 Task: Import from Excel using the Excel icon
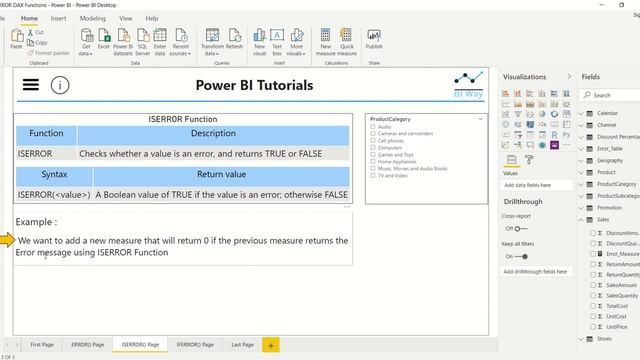point(104,36)
